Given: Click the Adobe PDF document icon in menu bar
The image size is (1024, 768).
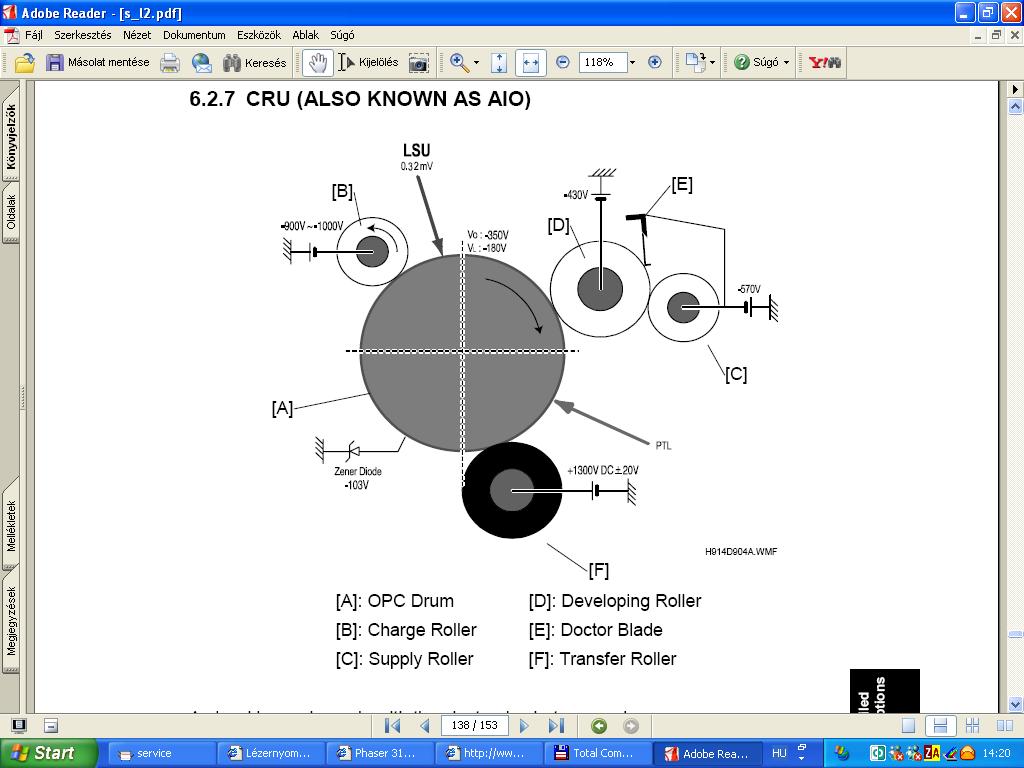Looking at the screenshot, I should [x=11, y=35].
